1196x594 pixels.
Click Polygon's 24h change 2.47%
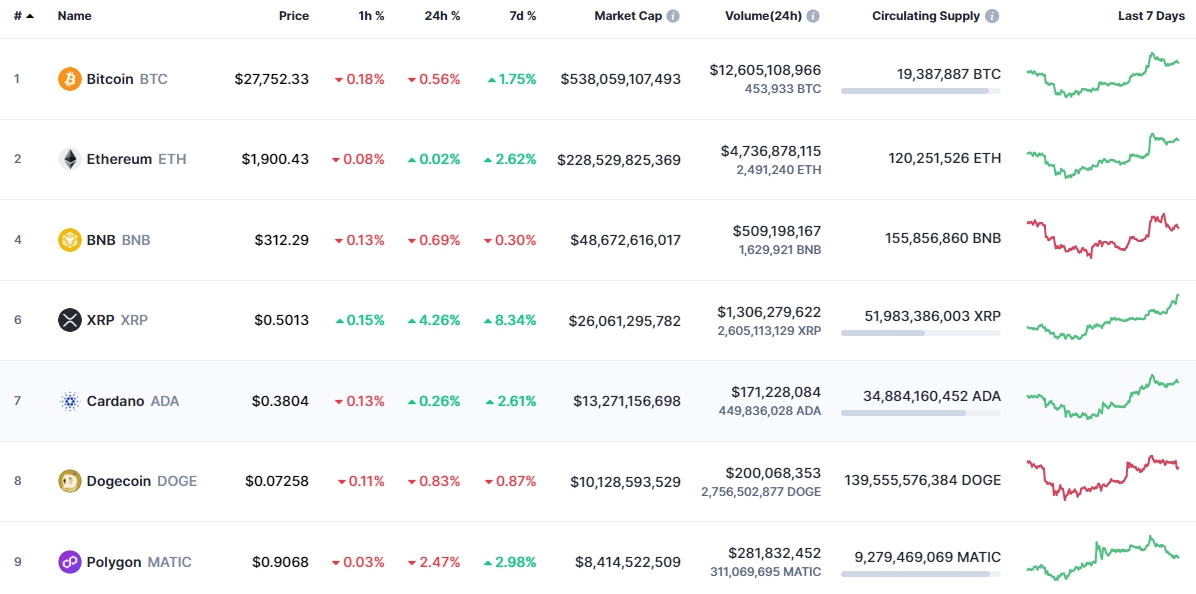[x=434, y=563]
